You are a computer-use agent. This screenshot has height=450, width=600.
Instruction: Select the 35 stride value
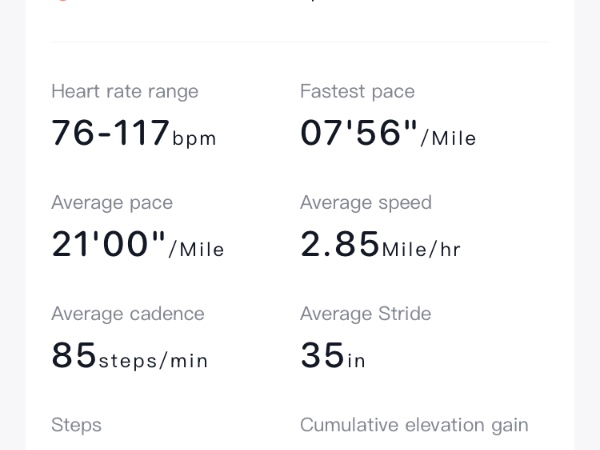coord(322,355)
